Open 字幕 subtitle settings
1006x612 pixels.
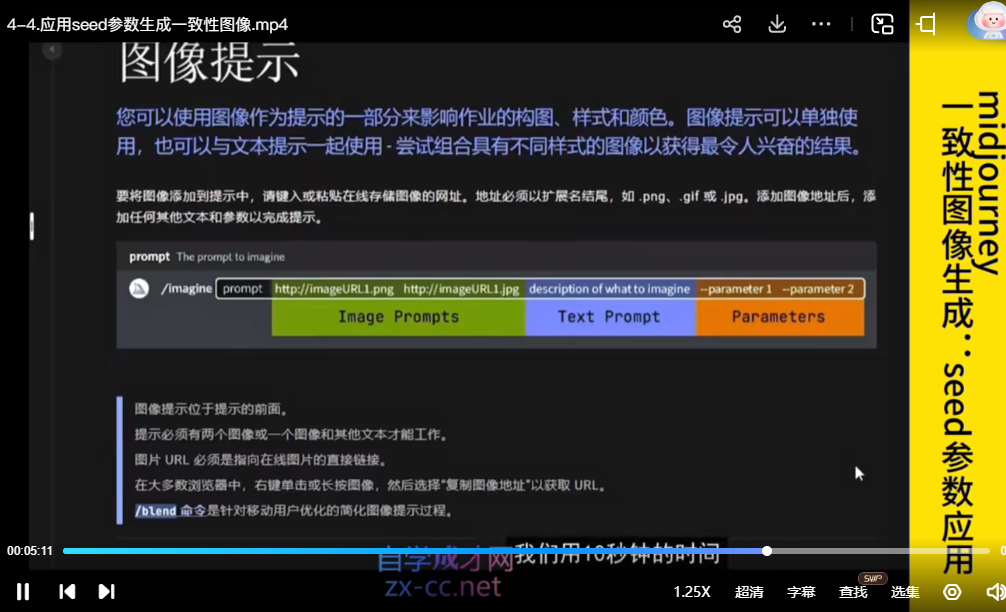(801, 591)
